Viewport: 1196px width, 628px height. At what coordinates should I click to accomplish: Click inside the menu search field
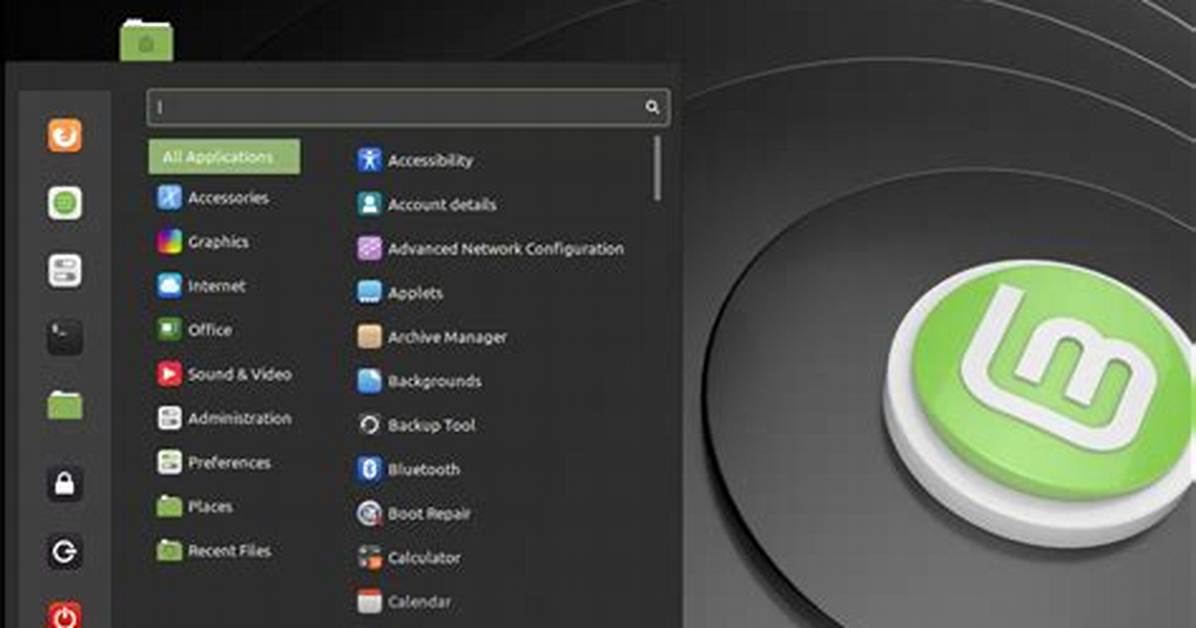[x=409, y=107]
